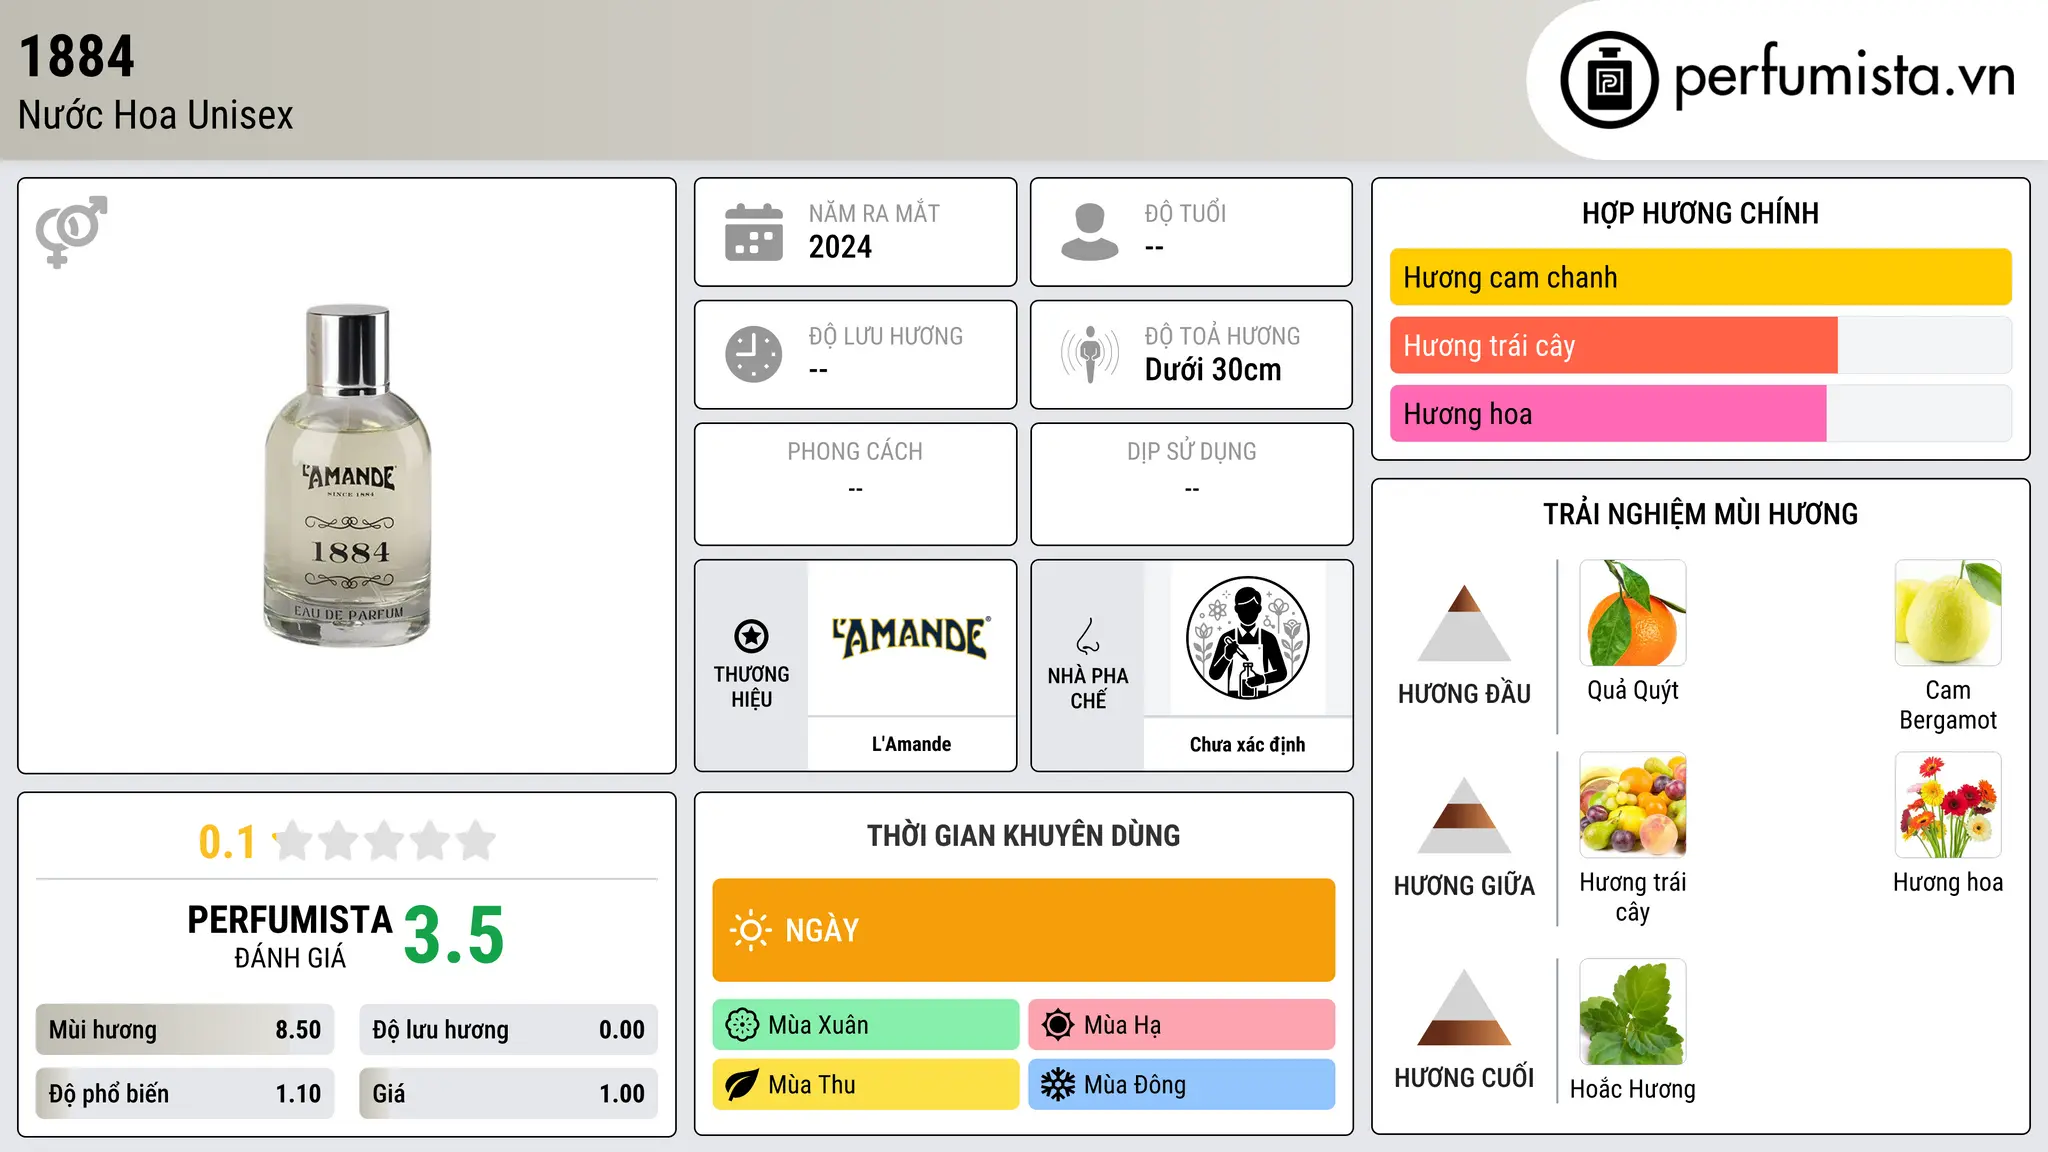Select the Hương trái cây note image

(x=1632, y=805)
